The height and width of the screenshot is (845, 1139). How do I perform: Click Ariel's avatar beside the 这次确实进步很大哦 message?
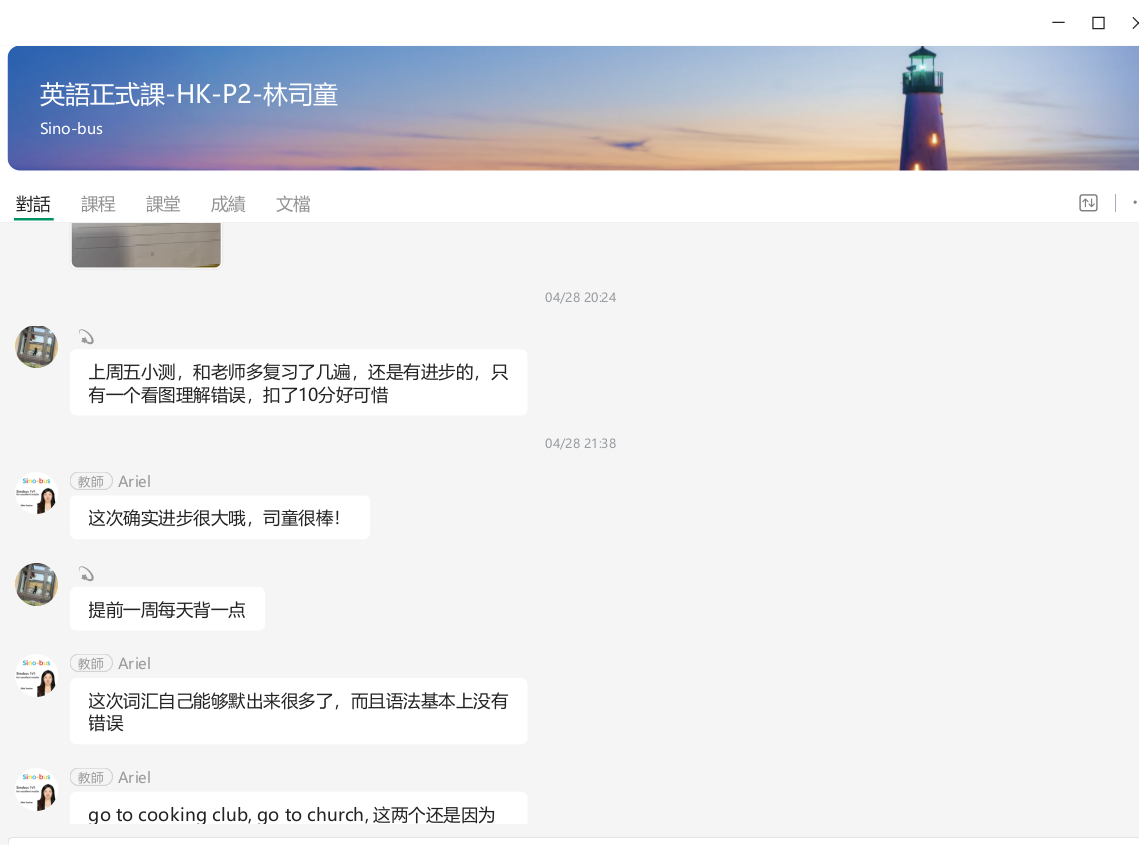tap(36, 493)
